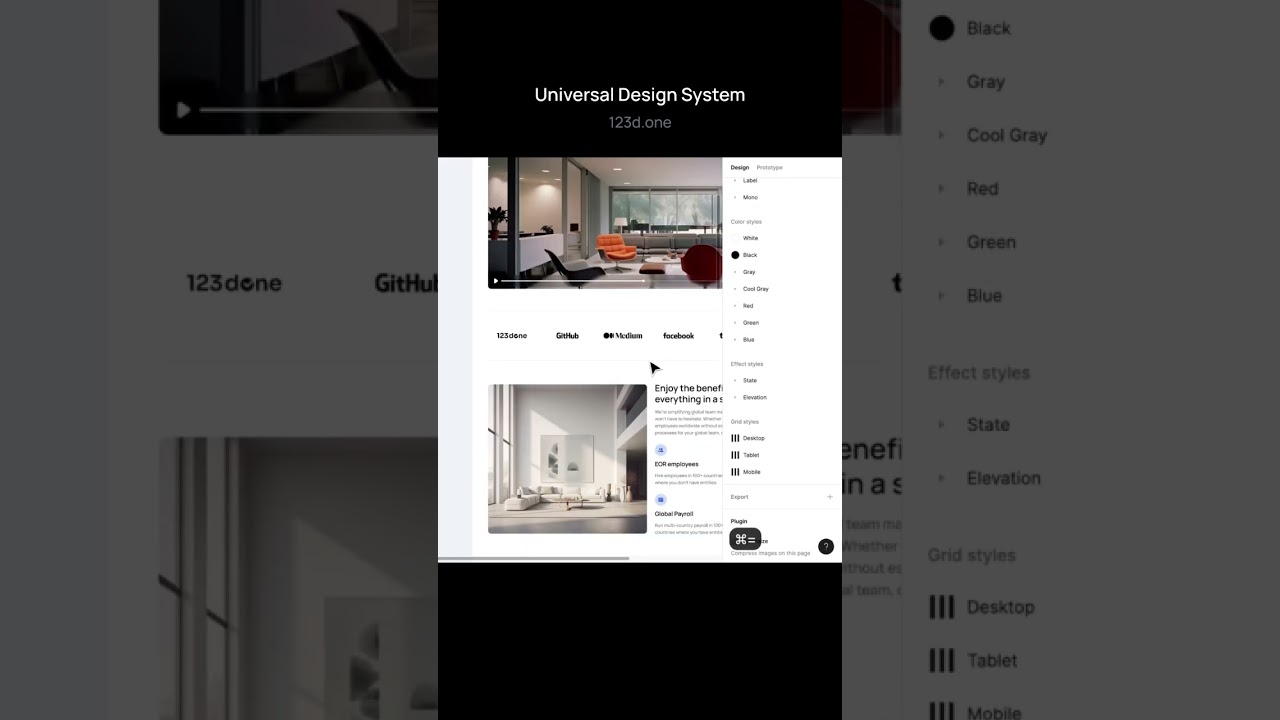Select the Medium logo on canvas
The height and width of the screenshot is (720, 1280).
pos(623,336)
